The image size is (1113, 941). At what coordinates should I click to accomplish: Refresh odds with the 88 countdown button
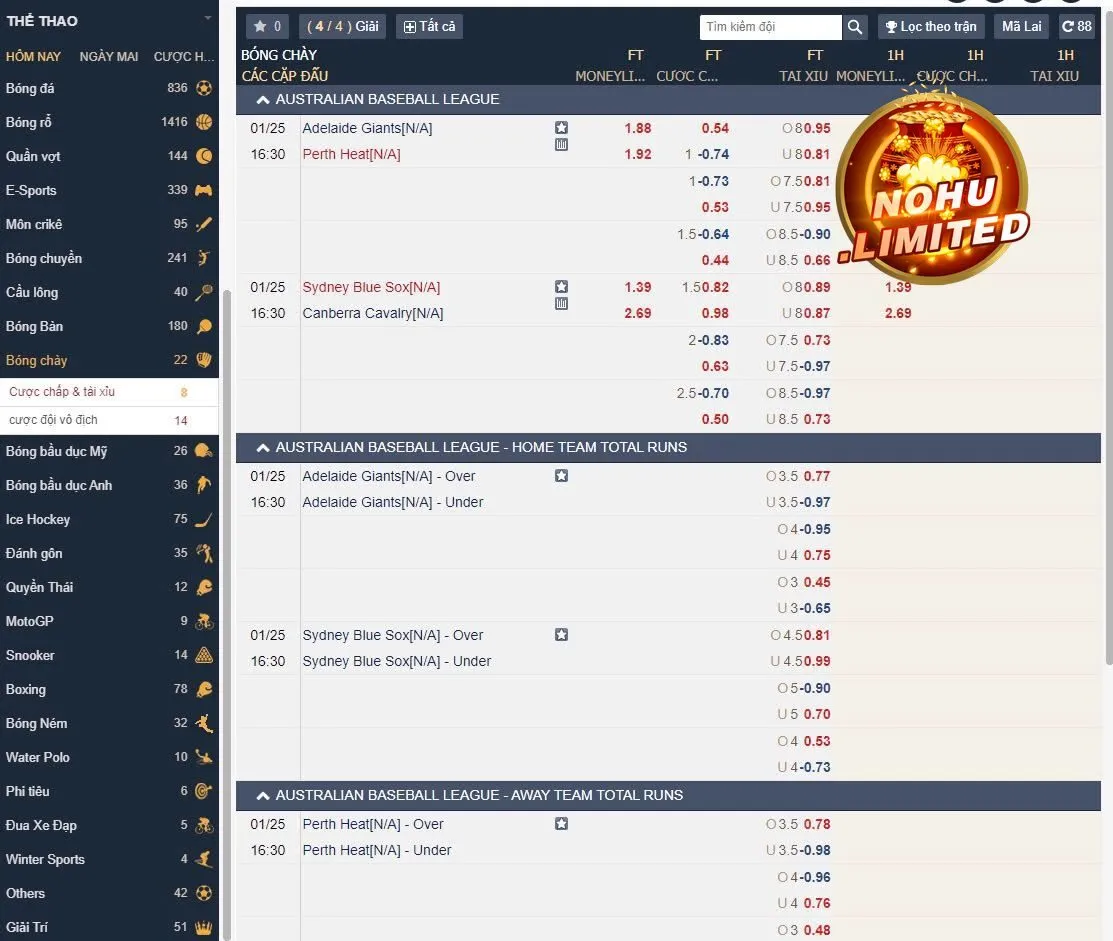[x=1077, y=26]
